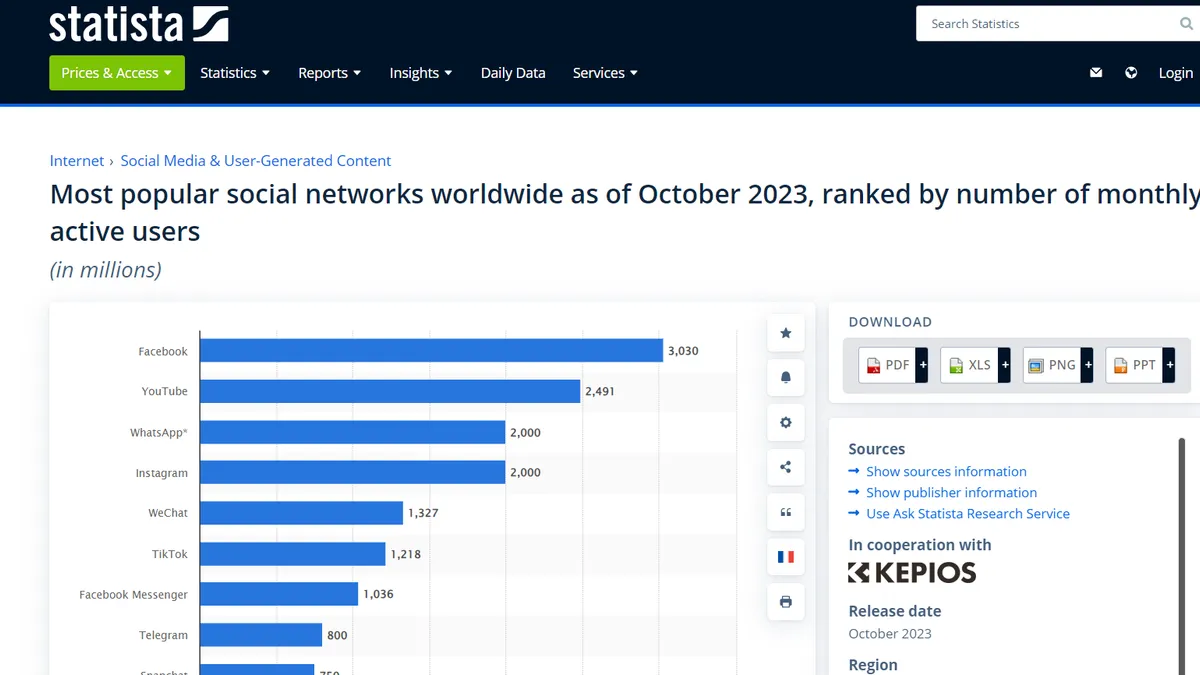
Task: Open Social Media & User-Generated Content breadcrumb
Action: [256, 161]
